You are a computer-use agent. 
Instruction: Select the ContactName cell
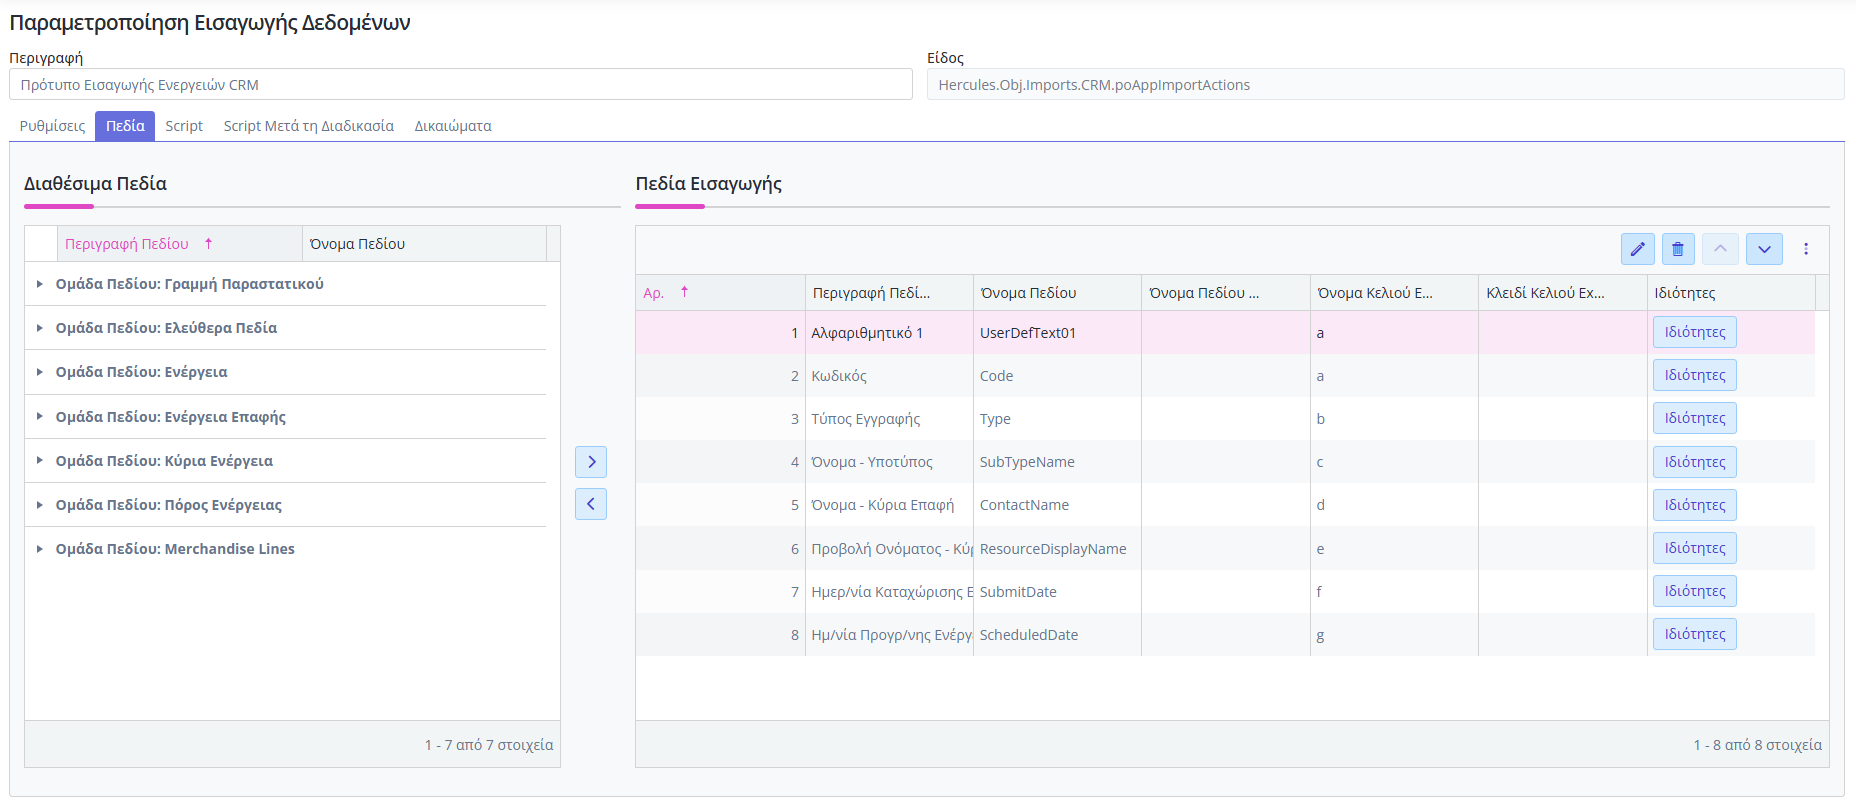(x=1057, y=505)
